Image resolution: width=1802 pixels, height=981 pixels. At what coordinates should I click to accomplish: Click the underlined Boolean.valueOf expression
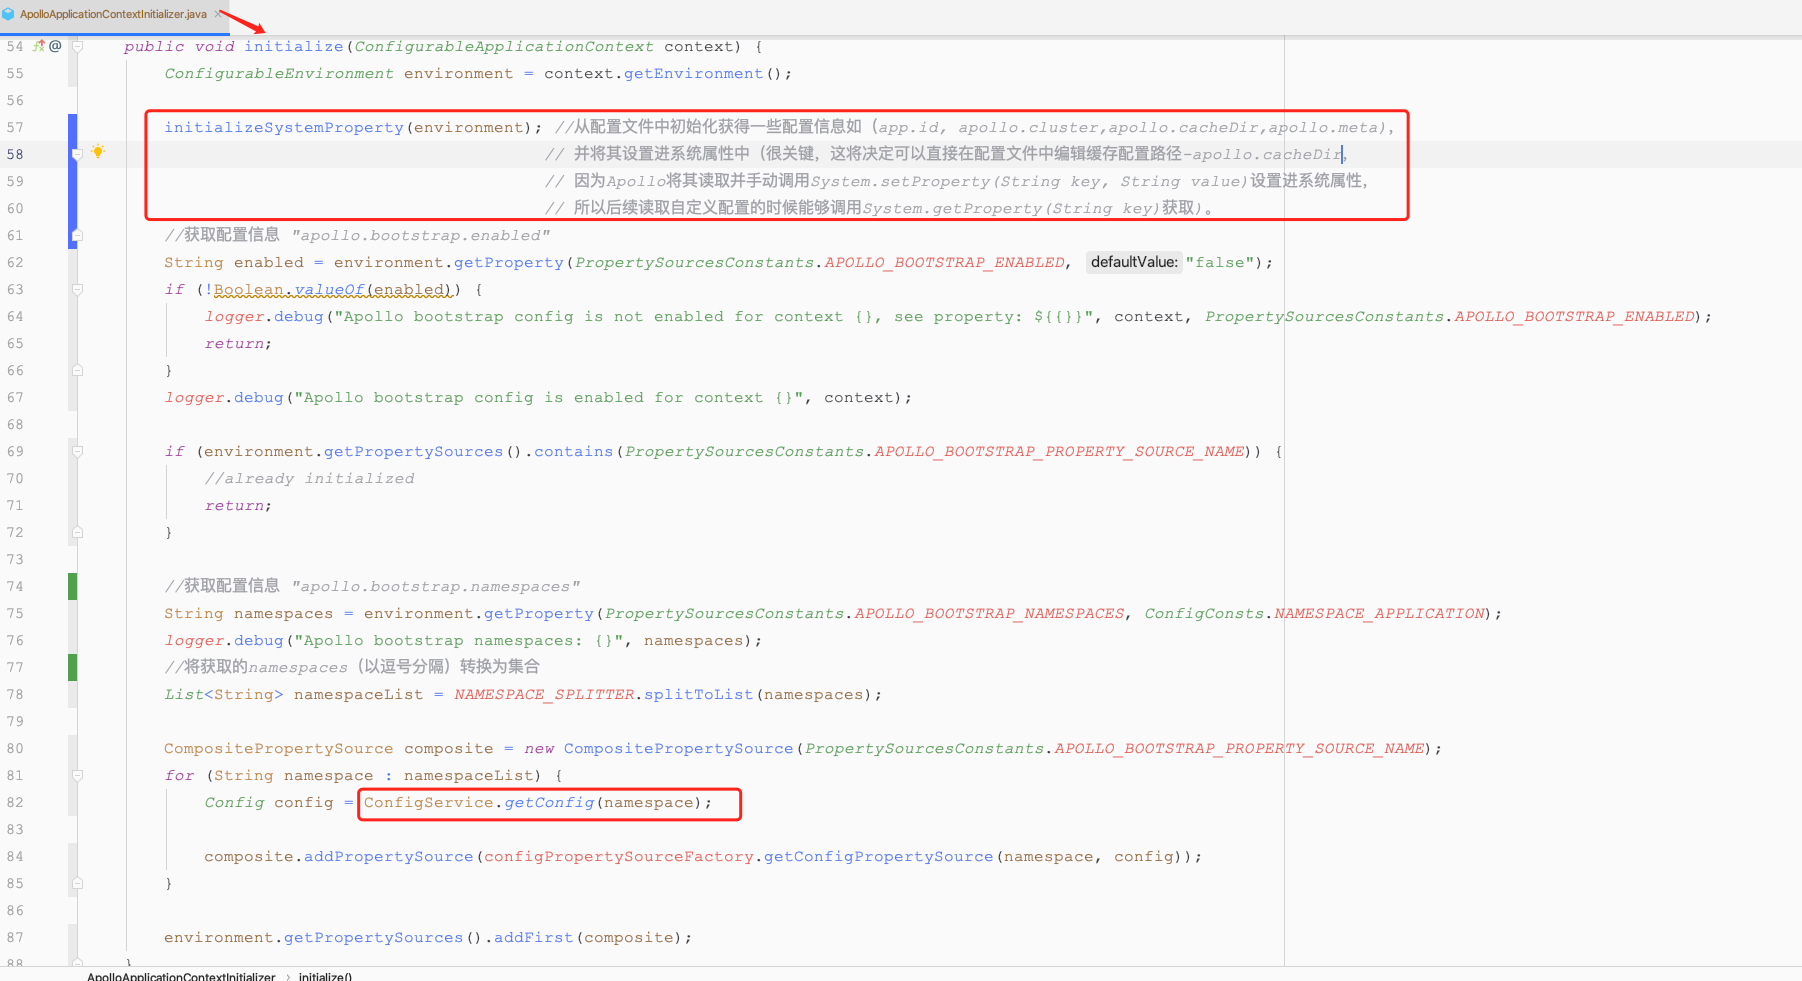tap(334, 289)
